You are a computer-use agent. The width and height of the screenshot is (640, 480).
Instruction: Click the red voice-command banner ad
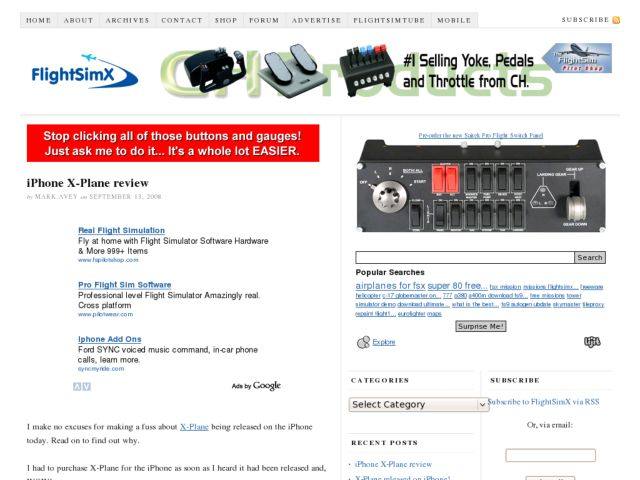point(173,143)
